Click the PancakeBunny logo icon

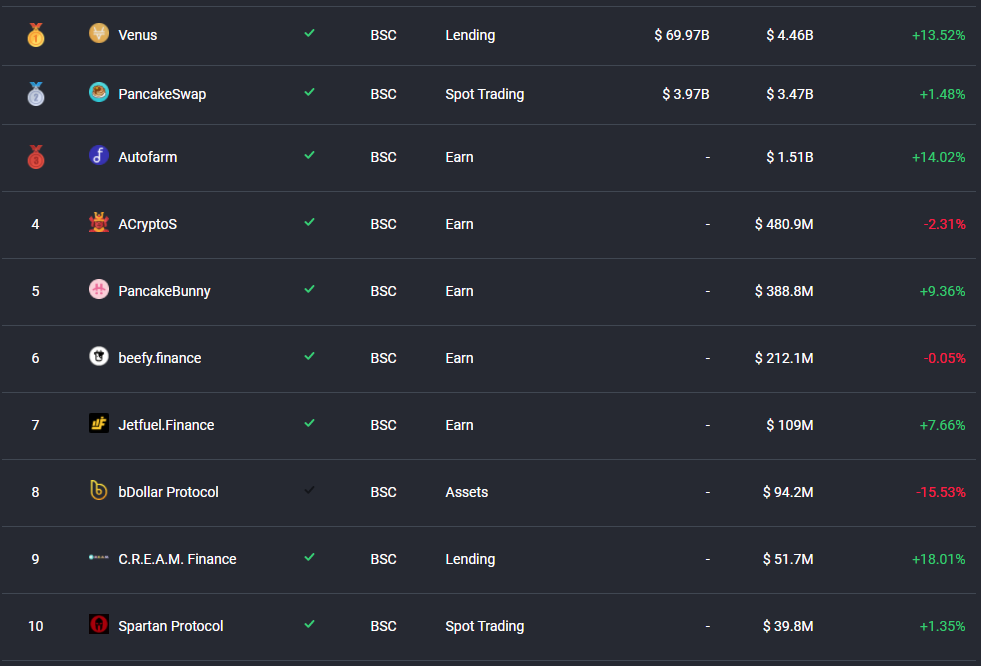(x=98, y=290)
